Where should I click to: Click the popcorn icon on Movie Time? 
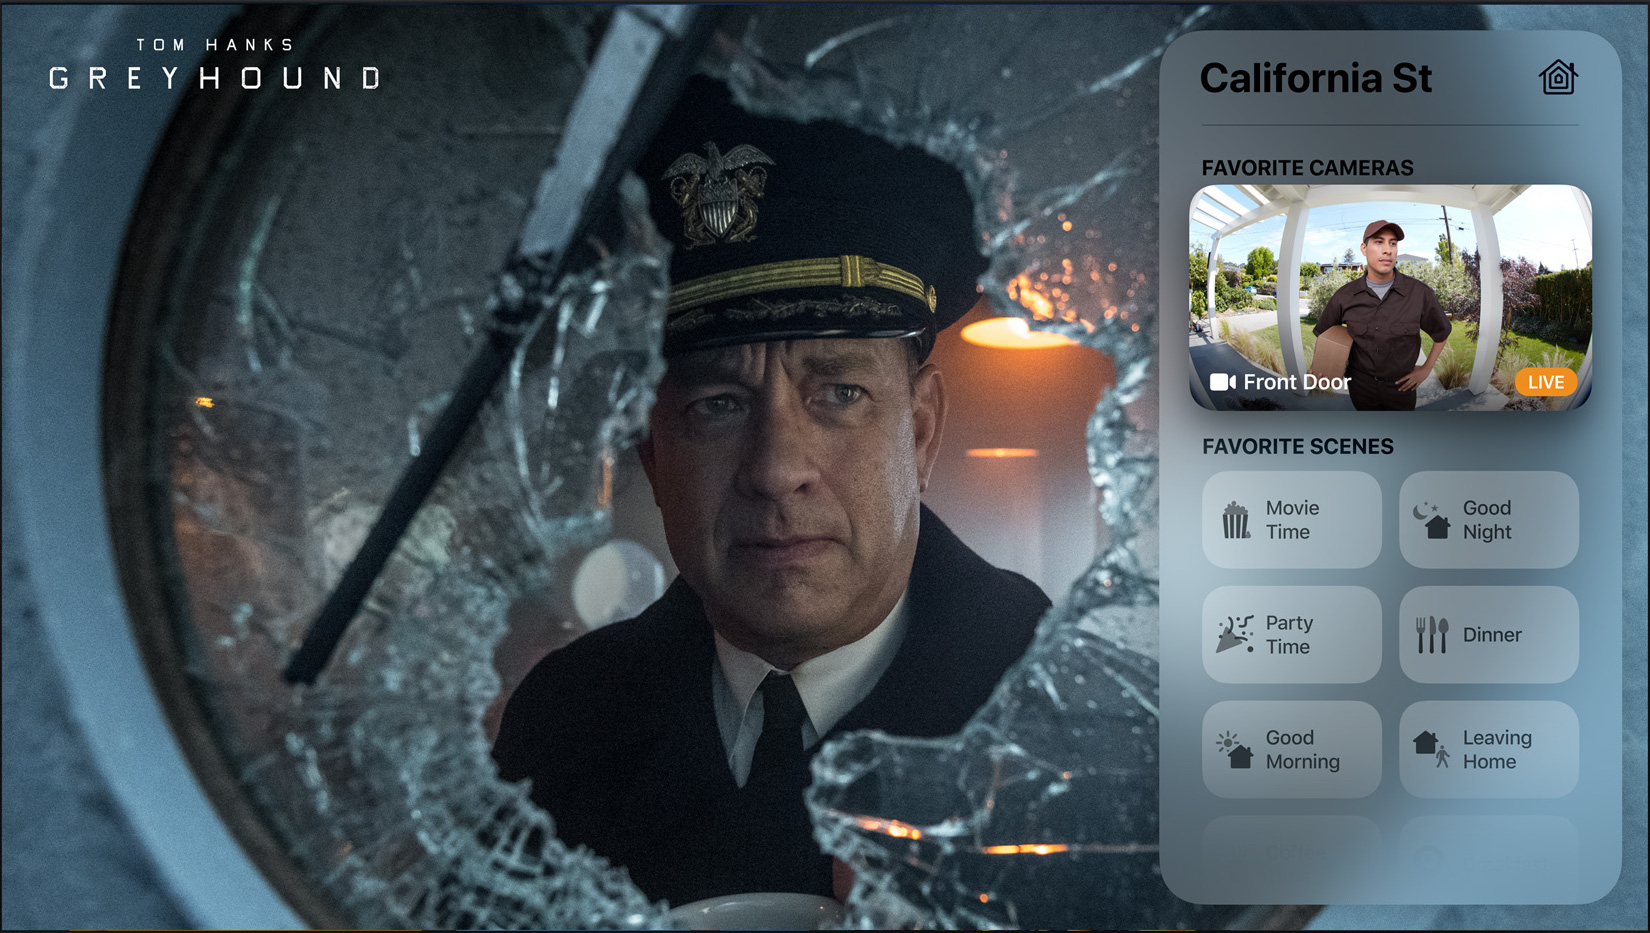tap(1236, 520)
